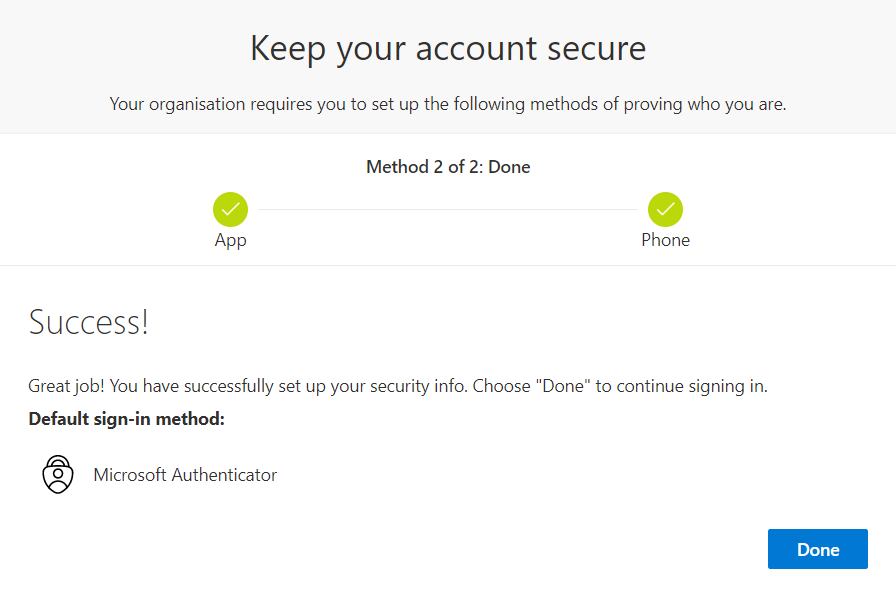Click the blue Done button
The image size is (896, 599).
pos(817,549)
